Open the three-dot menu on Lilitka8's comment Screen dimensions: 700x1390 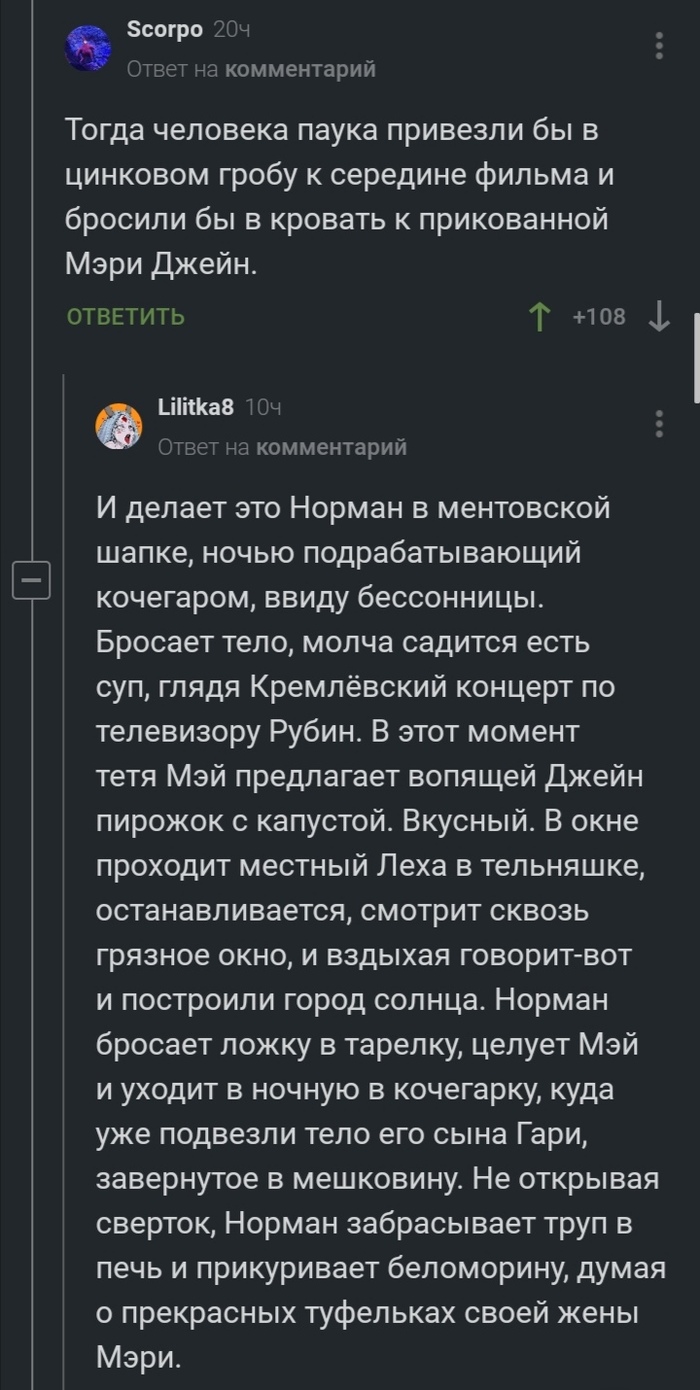[659, 423]
